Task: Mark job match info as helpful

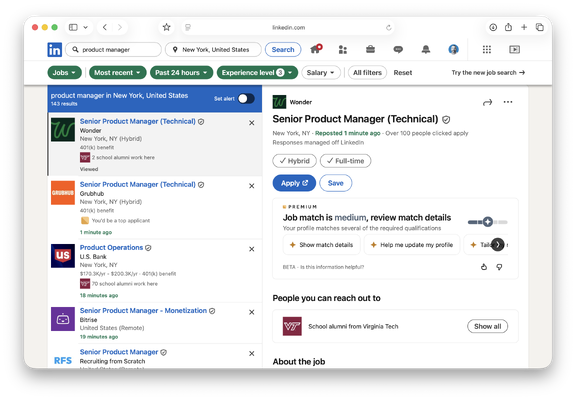Action: [x=484, y=267]
